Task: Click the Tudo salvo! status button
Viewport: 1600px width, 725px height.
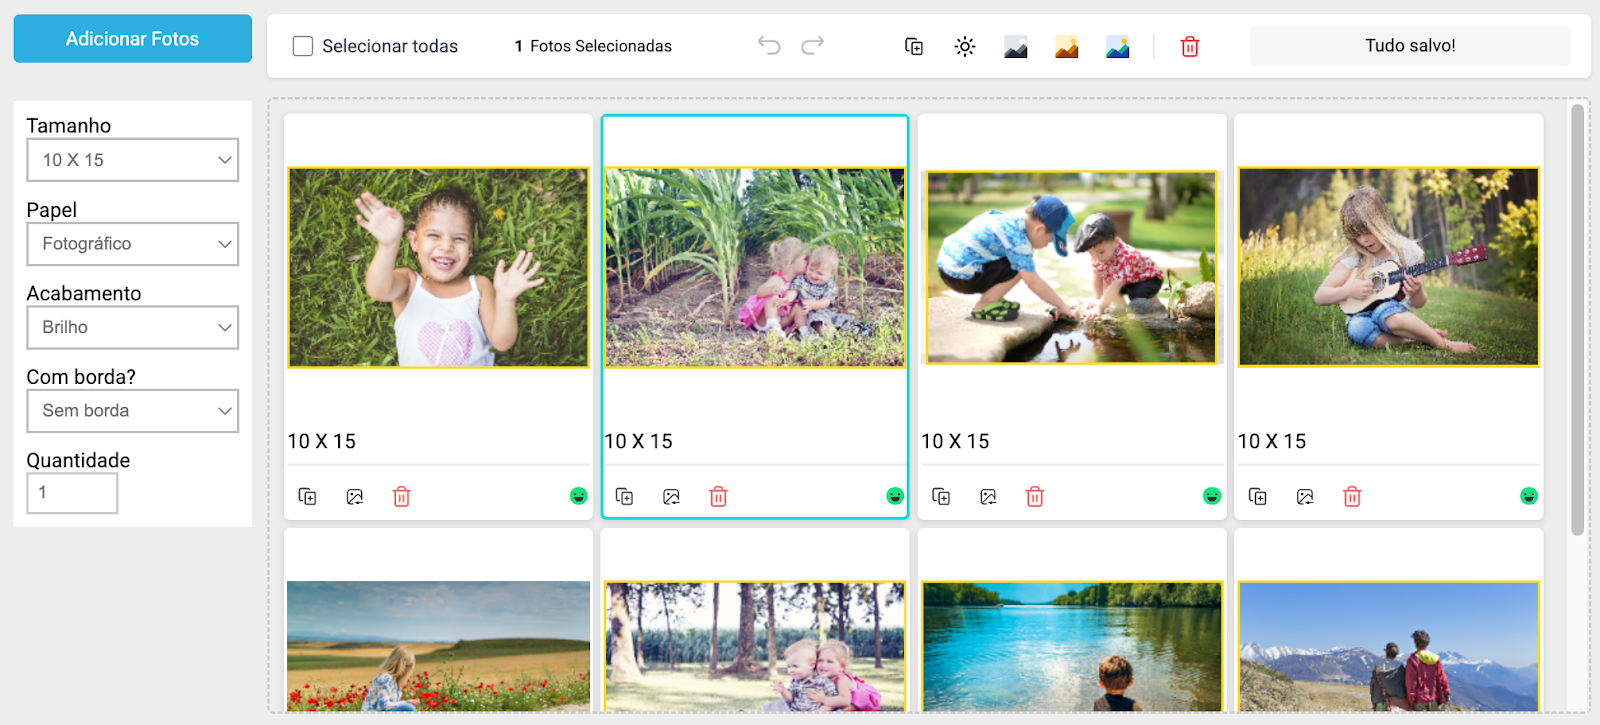Action: click(x=1410, y=46)
